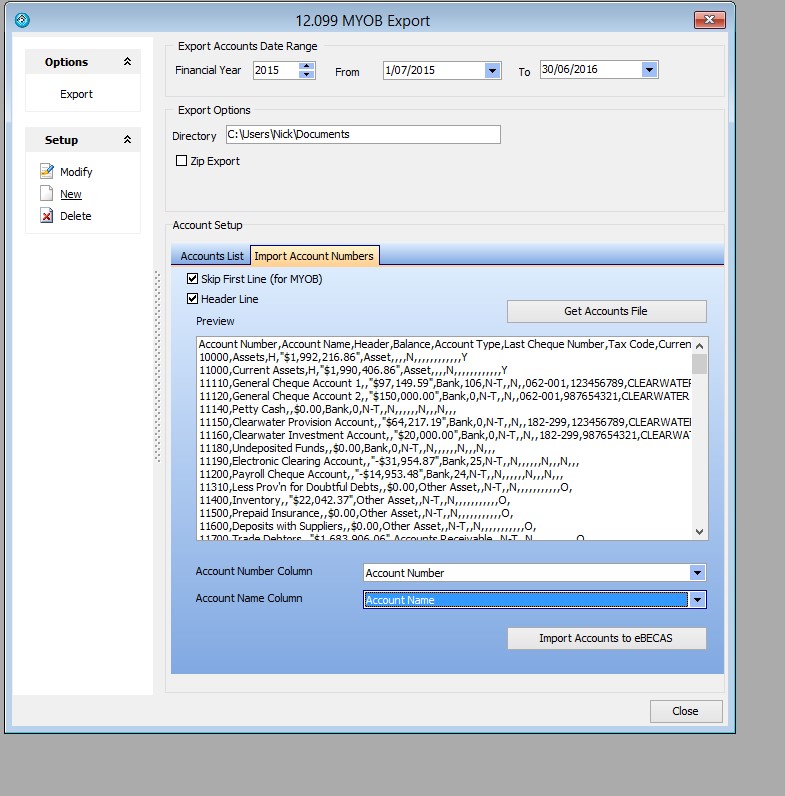Click the Modify pencil icon in Setup

pyautogui.click(x=46, y=172)
